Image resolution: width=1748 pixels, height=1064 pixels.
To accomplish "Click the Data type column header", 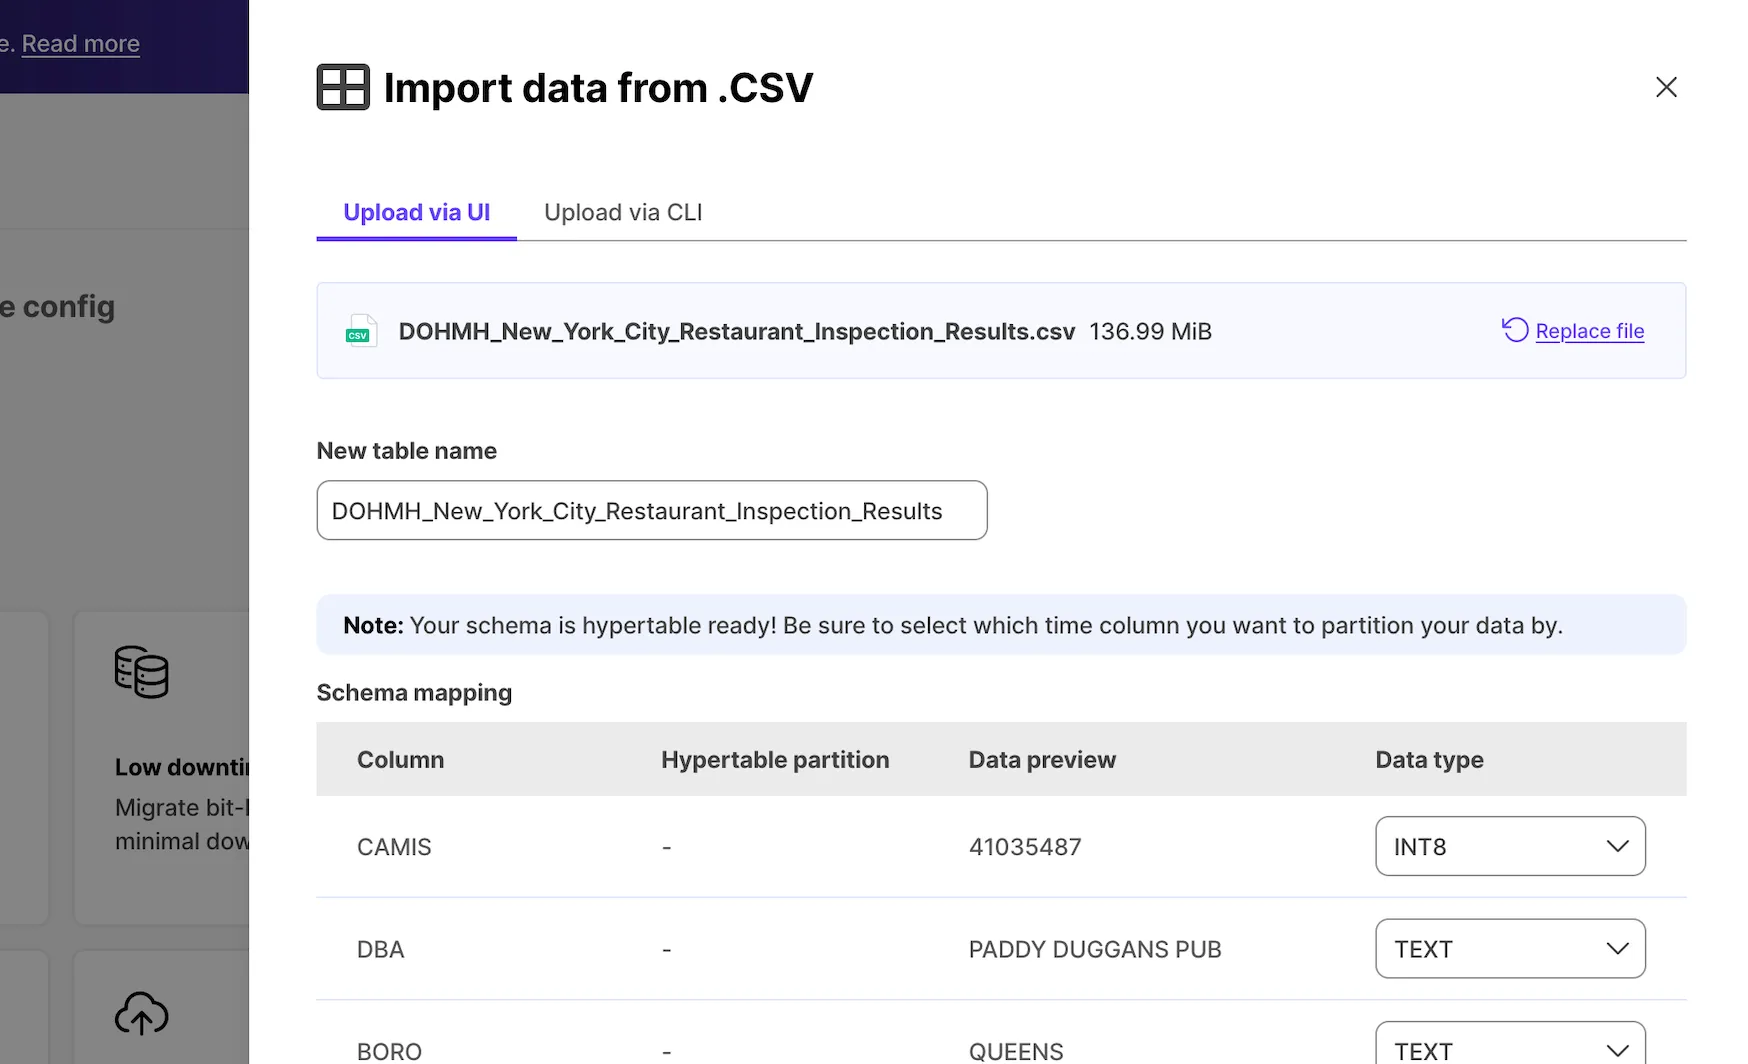I will [1429, 759].
